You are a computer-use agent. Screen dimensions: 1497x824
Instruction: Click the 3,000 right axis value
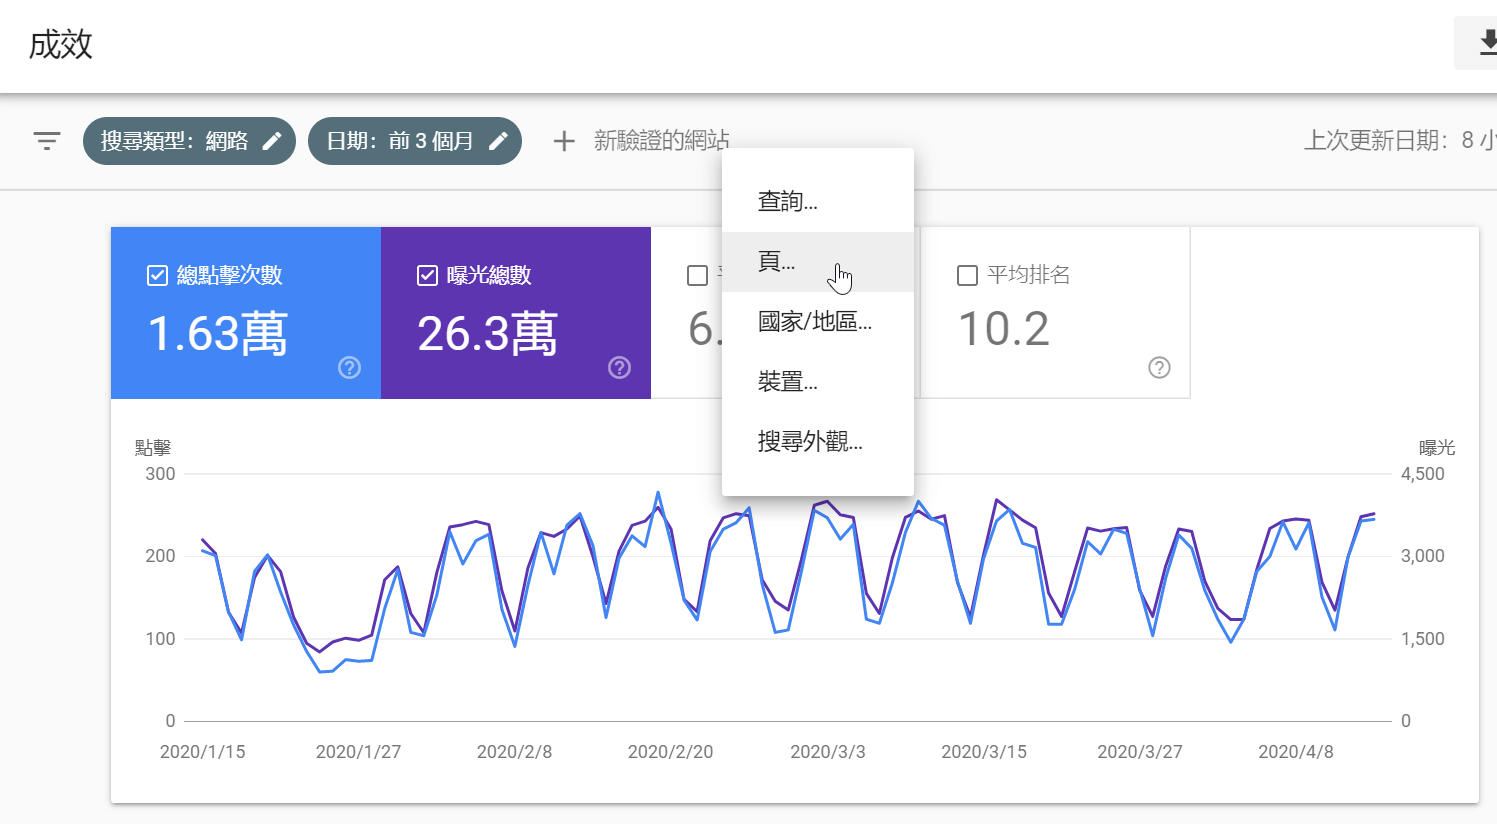[1423, 556]
